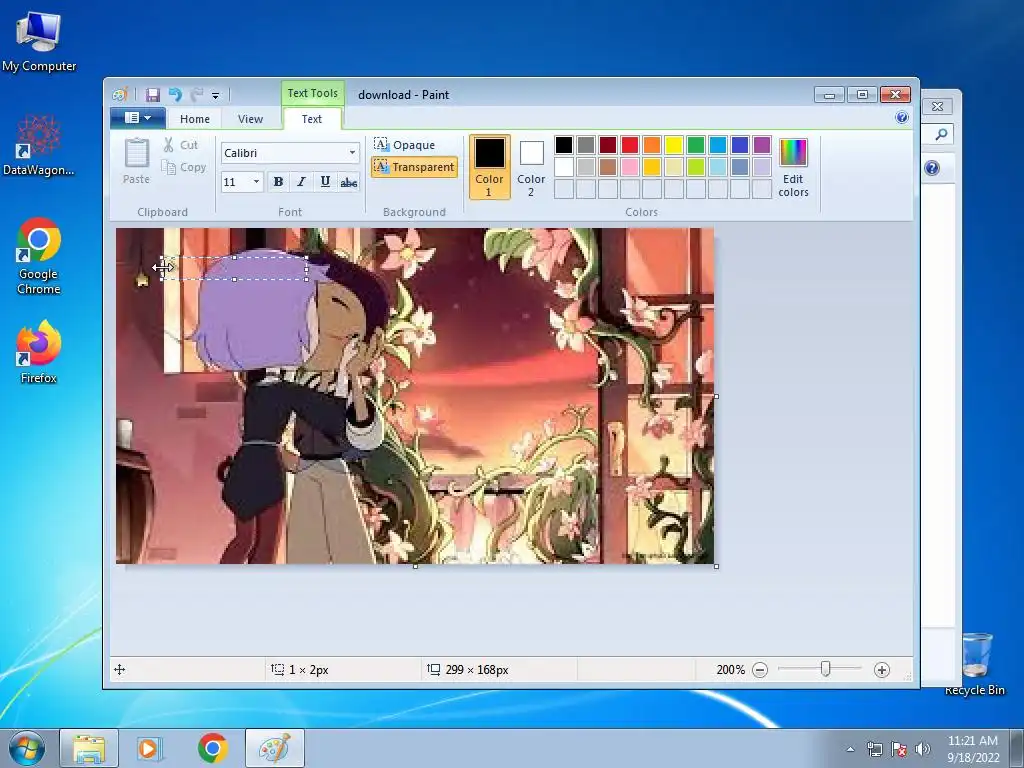
Task: Launch Windows Media Player from taskbar
Action: (150, 748)
